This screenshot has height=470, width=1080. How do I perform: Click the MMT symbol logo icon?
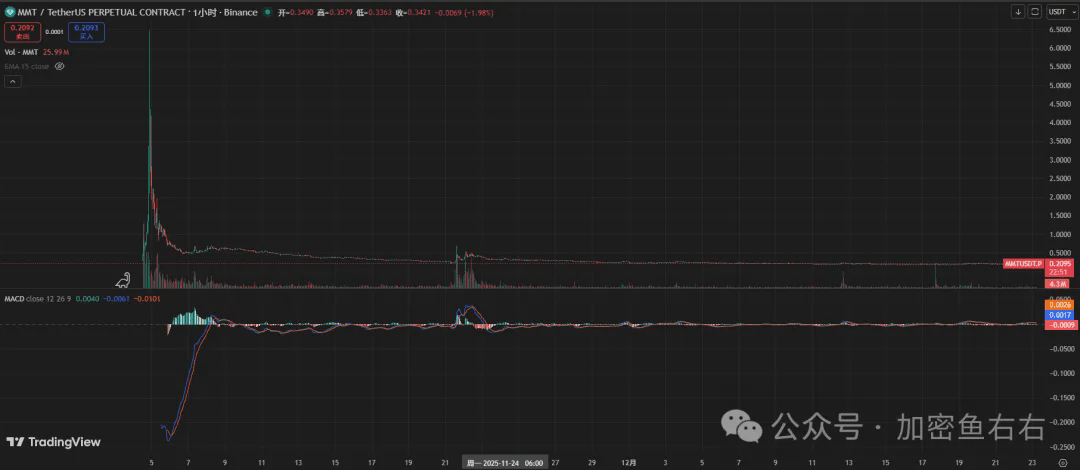tap(10, 12)
